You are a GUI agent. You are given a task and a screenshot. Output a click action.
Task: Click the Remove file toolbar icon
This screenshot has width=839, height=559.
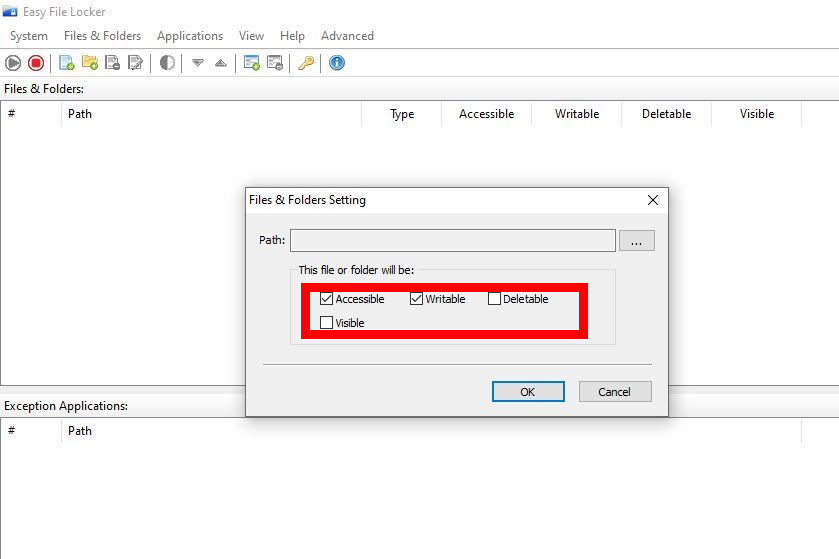(x=112, y=63)
